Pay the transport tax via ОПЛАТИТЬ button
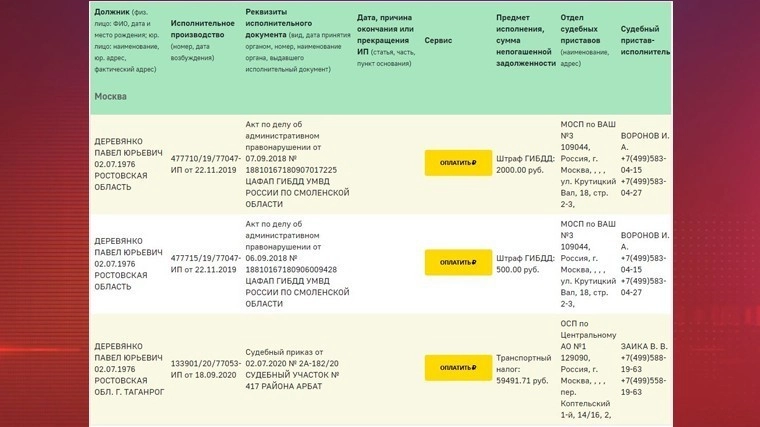 click(458, 368)
